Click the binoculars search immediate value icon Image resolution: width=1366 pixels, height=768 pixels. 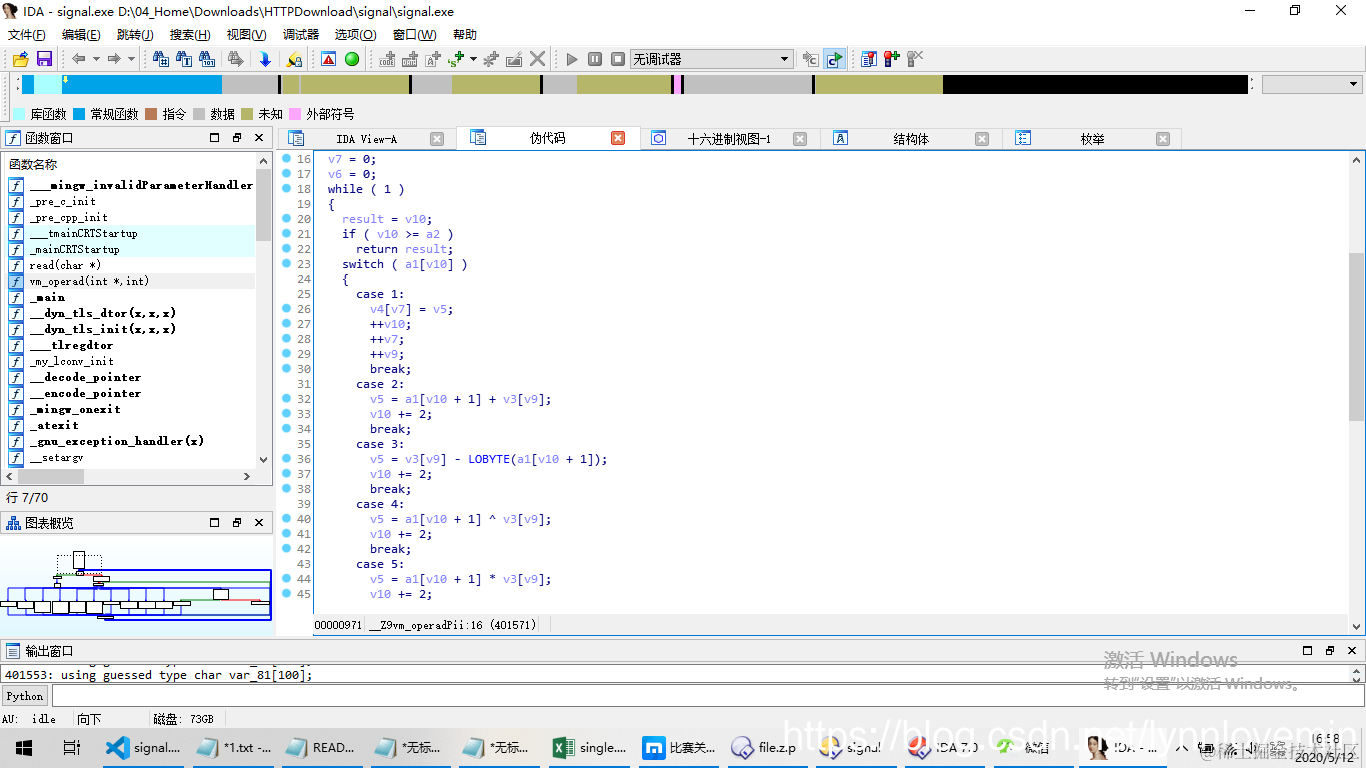tap(161, 59)
